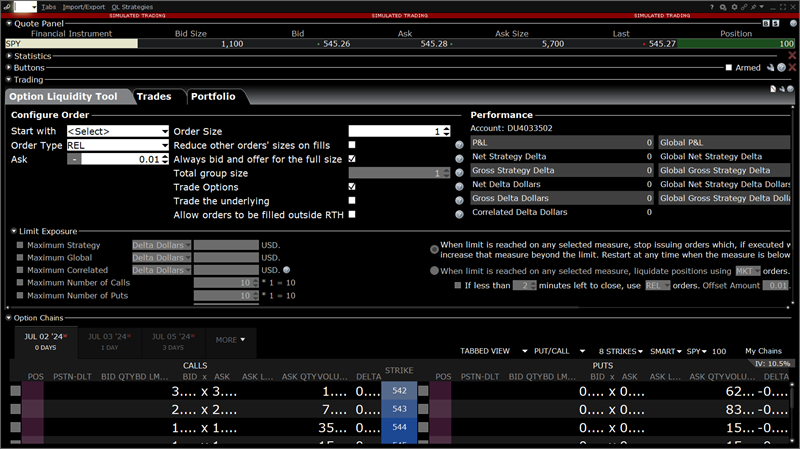Open the gear configuration icon in title bar

point(734,7)
